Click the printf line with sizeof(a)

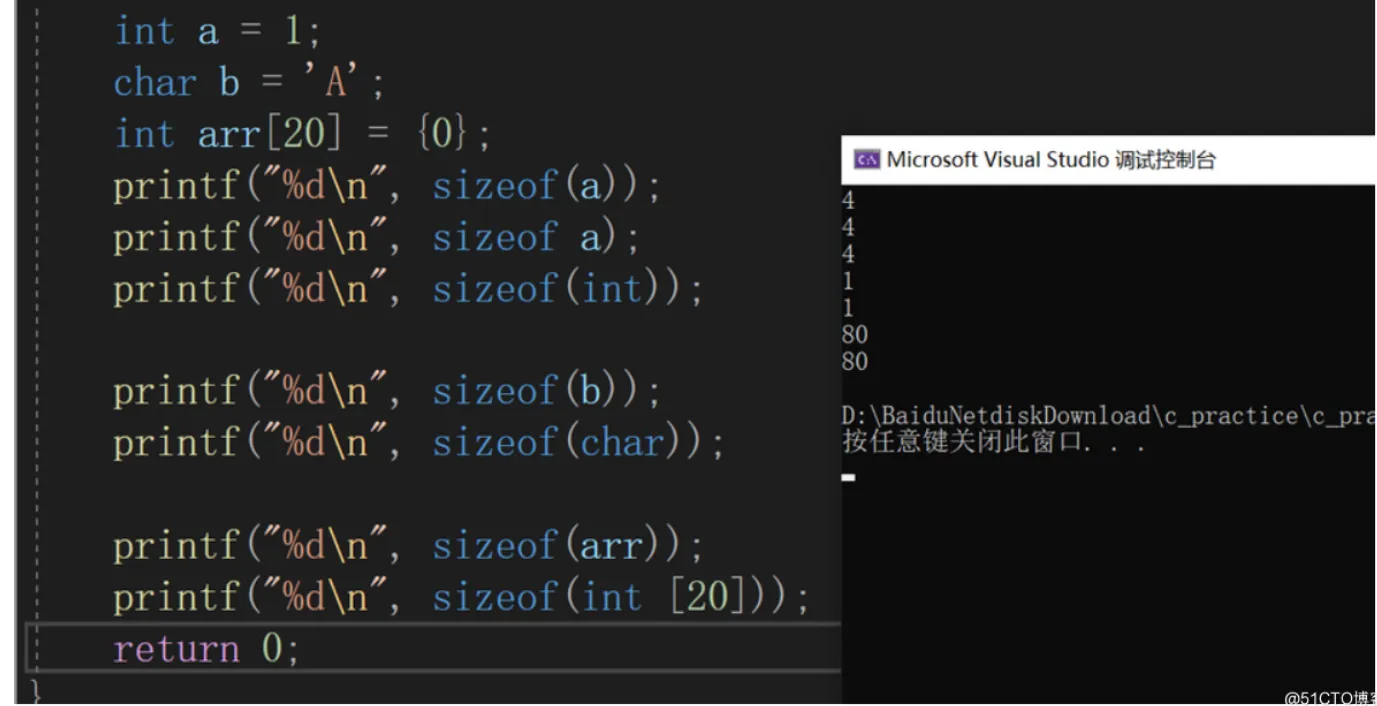[x=387, y=186]
